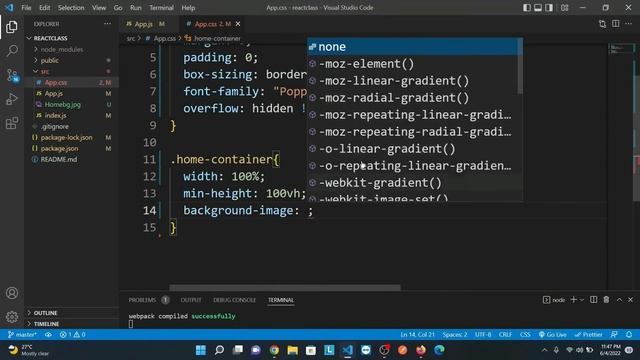The width and height of the screenshot is (640, 360).
Task: Switch to the OUTPUT panel tab
Action: (191, 300)
